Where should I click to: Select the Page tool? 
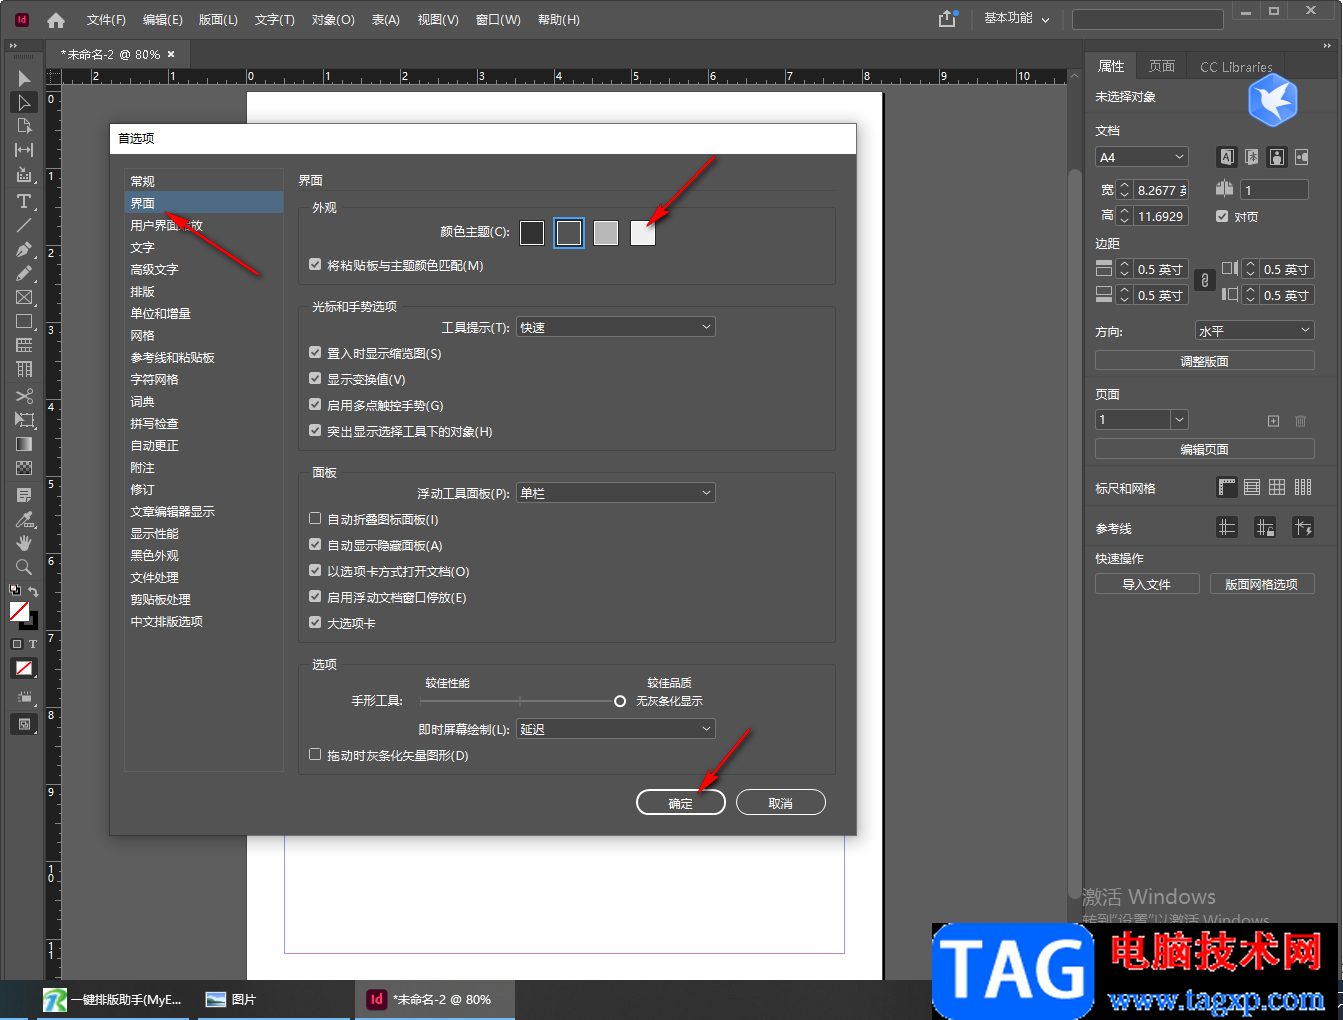point(24,126)
